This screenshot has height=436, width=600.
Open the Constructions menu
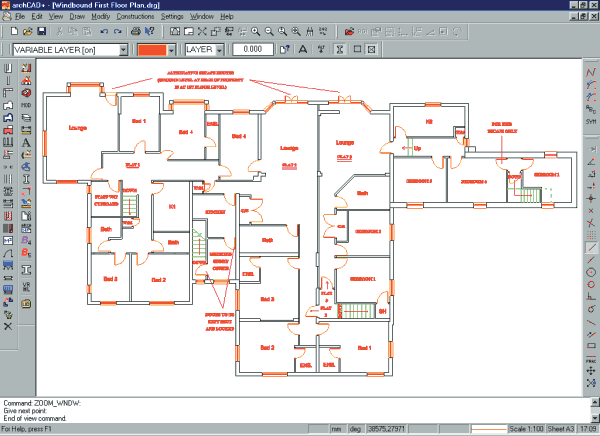pyautogui.click(x=135, y=17)
